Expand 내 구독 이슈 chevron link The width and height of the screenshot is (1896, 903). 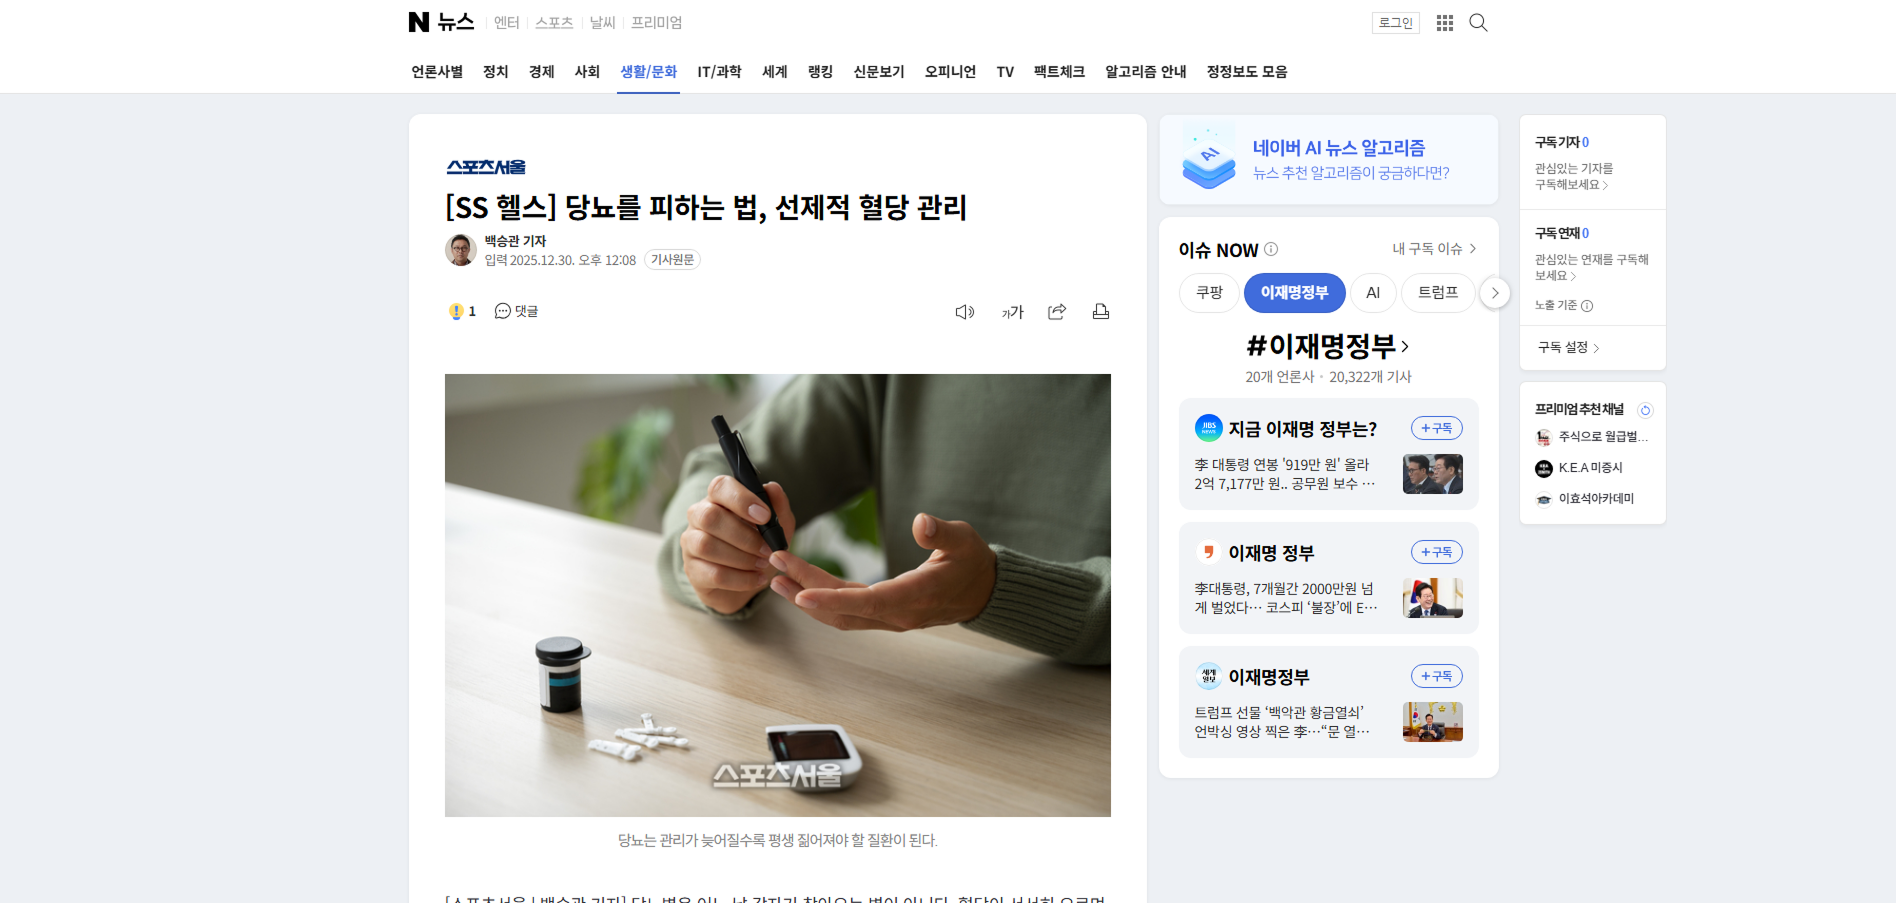point(1434,249)
